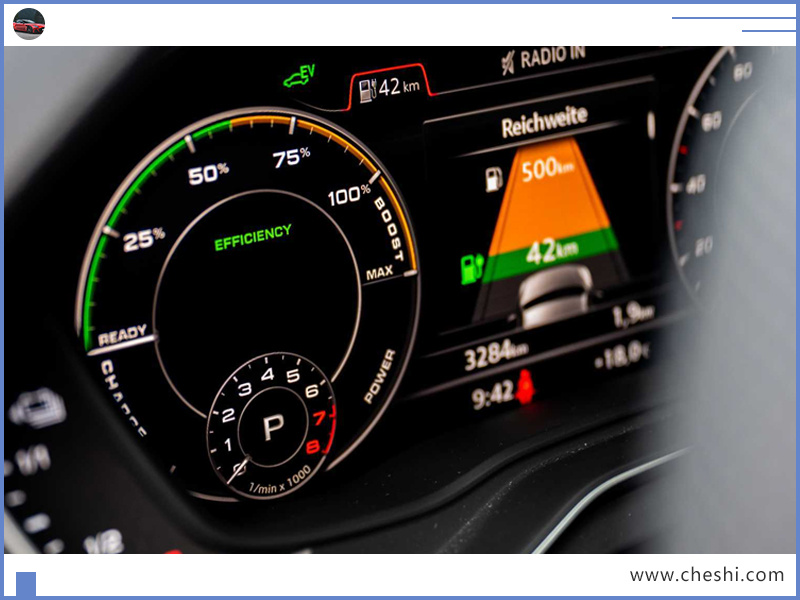The height and width of the screenshot is (600, 800).
Task: Click the red 7 on tachometer
Action: 319,418
